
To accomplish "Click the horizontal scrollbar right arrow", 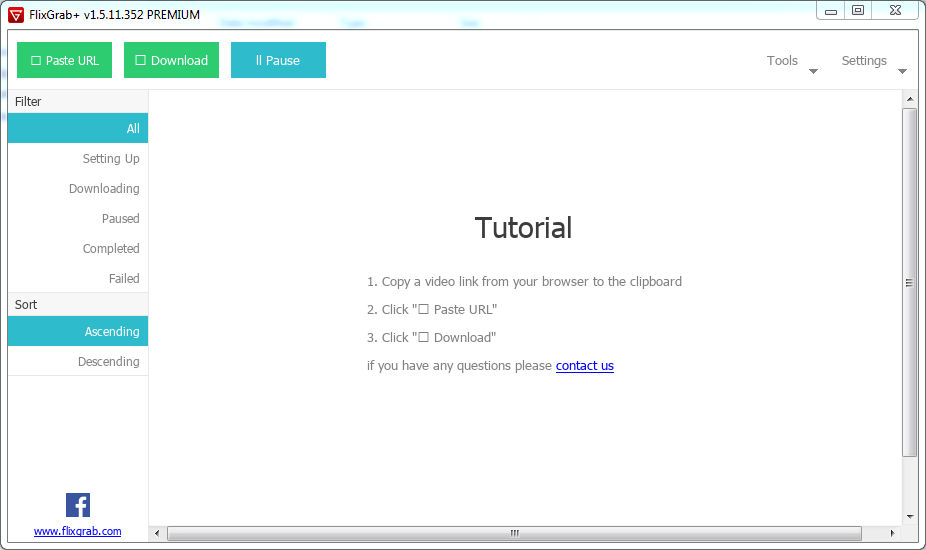I will (x=892, y=533).
